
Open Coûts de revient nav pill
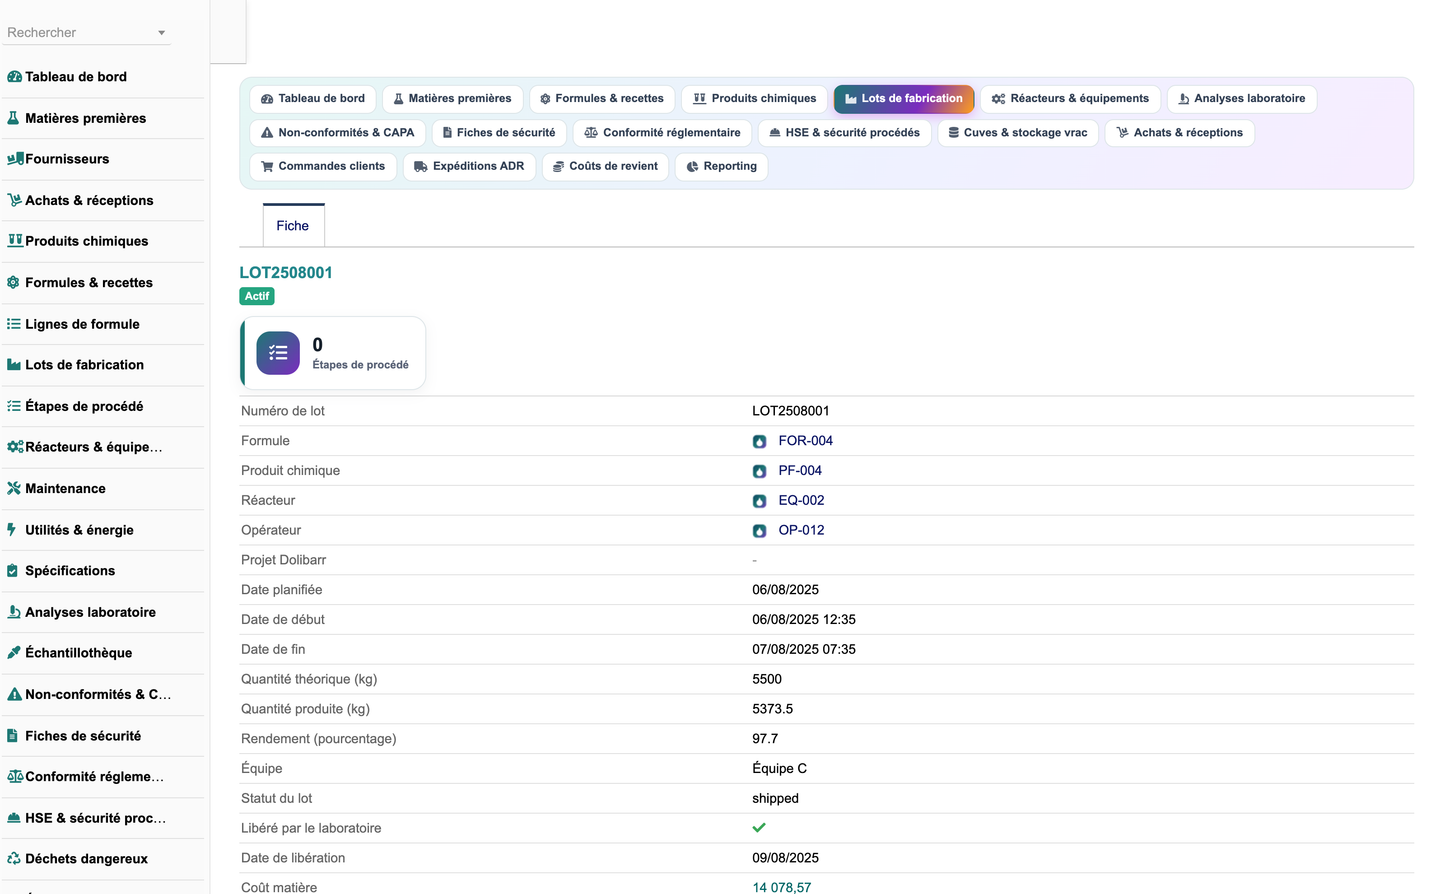[x=606, y=167]
